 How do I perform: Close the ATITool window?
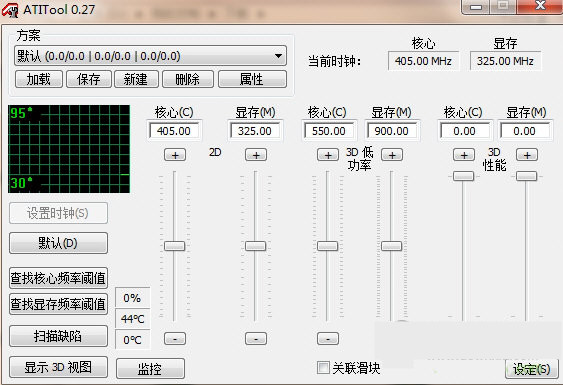(540, 6)
